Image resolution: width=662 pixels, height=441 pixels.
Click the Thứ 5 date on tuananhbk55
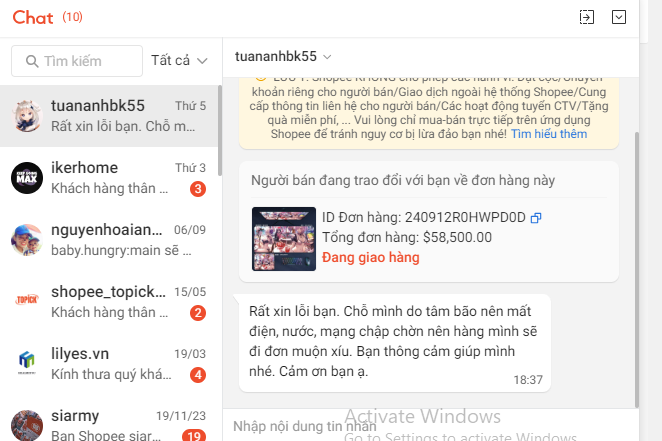tap(190, 106)
